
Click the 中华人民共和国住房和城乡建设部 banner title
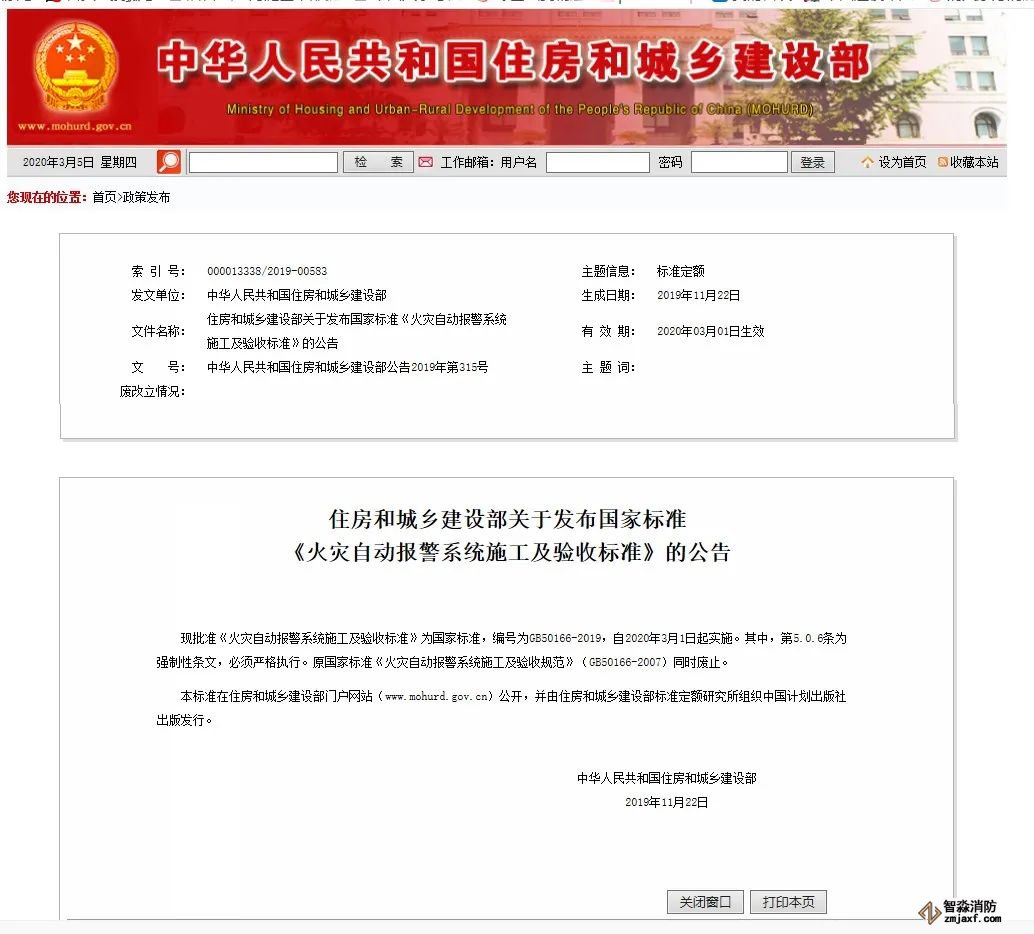point(513,62)
